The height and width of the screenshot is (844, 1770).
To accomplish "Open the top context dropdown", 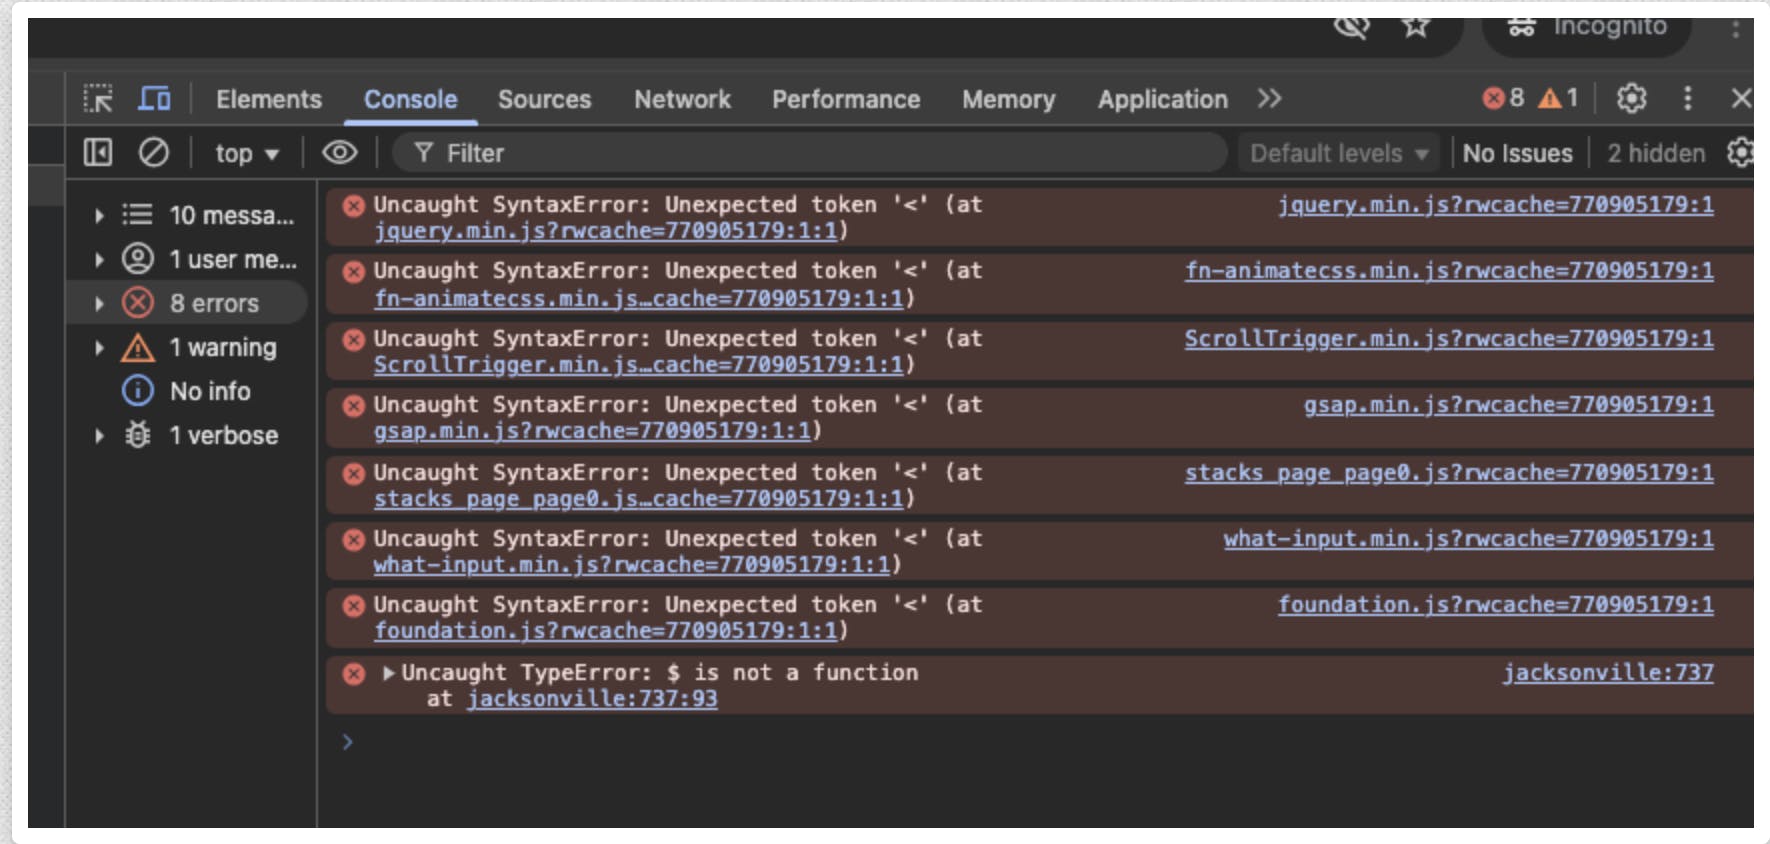I will click(x=246, y=153).
